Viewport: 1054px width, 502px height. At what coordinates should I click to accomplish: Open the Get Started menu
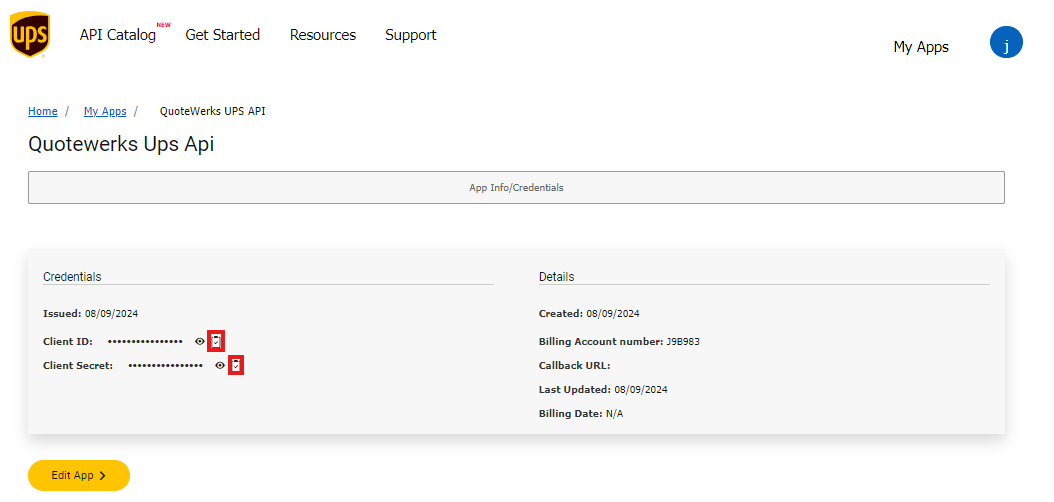tap(222, 35)
